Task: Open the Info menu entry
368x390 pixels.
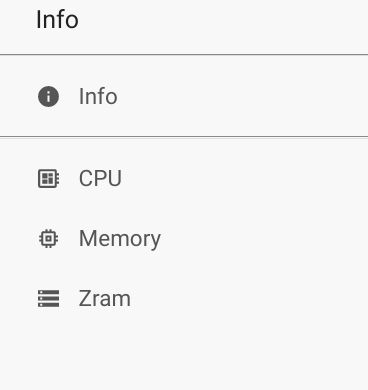Action: [x=184, y=96]
